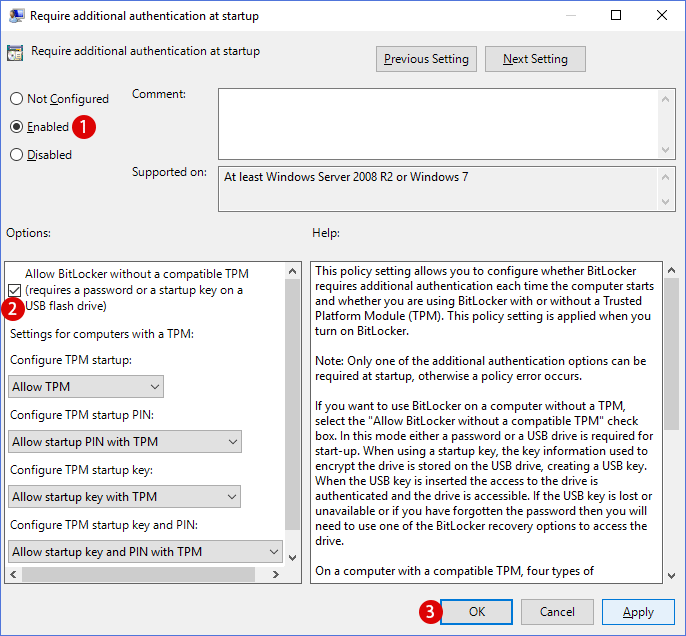Click the Help pane scroll down arrow
This screenshot has height=636, width=686.
coord(672,576)
